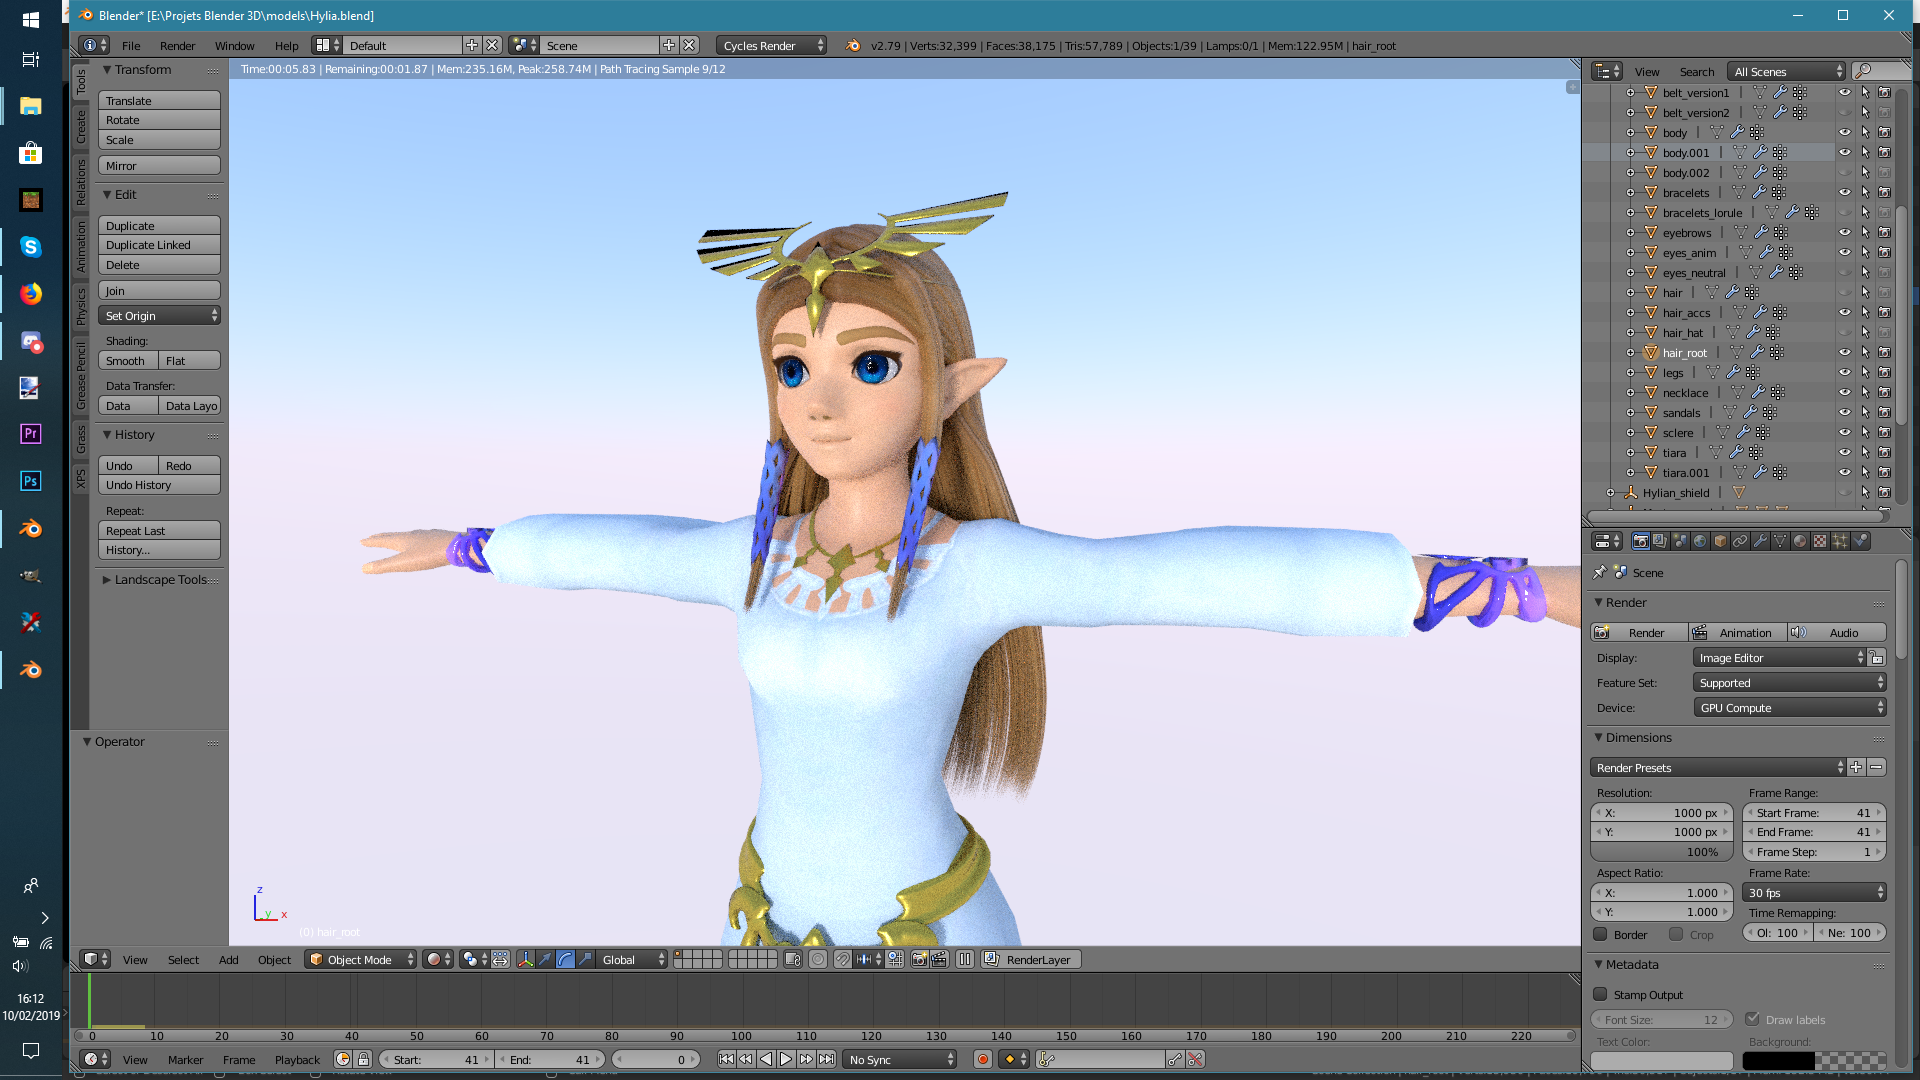Image resolution: width=1920 pixels, height=1080 pixels.
Task: Toggle viewport visibility of hair_root
Action: [x=1844, y=352]
